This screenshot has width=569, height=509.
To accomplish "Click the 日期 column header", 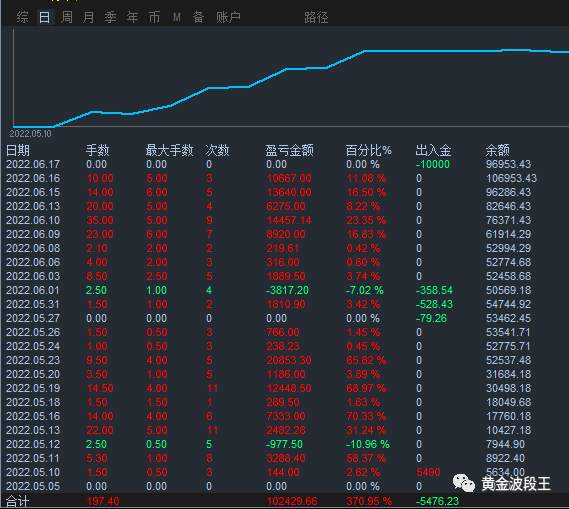I will point(18,150).
